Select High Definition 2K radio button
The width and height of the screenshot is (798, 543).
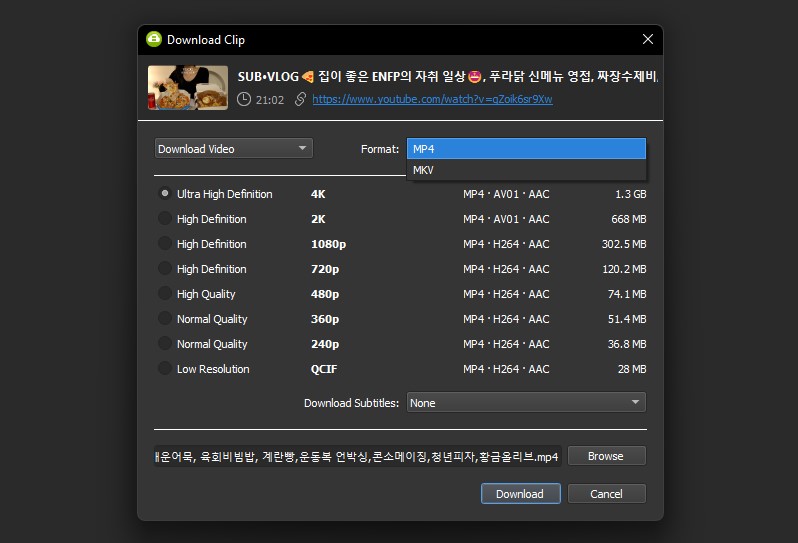pos(164,219)
